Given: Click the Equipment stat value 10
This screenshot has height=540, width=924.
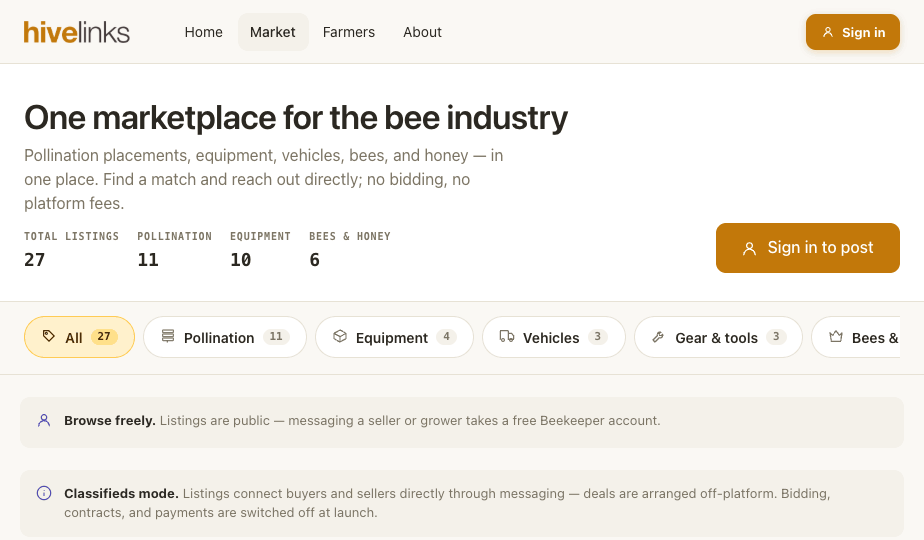Looking at the screenshot, I should (x=240, y=260).
